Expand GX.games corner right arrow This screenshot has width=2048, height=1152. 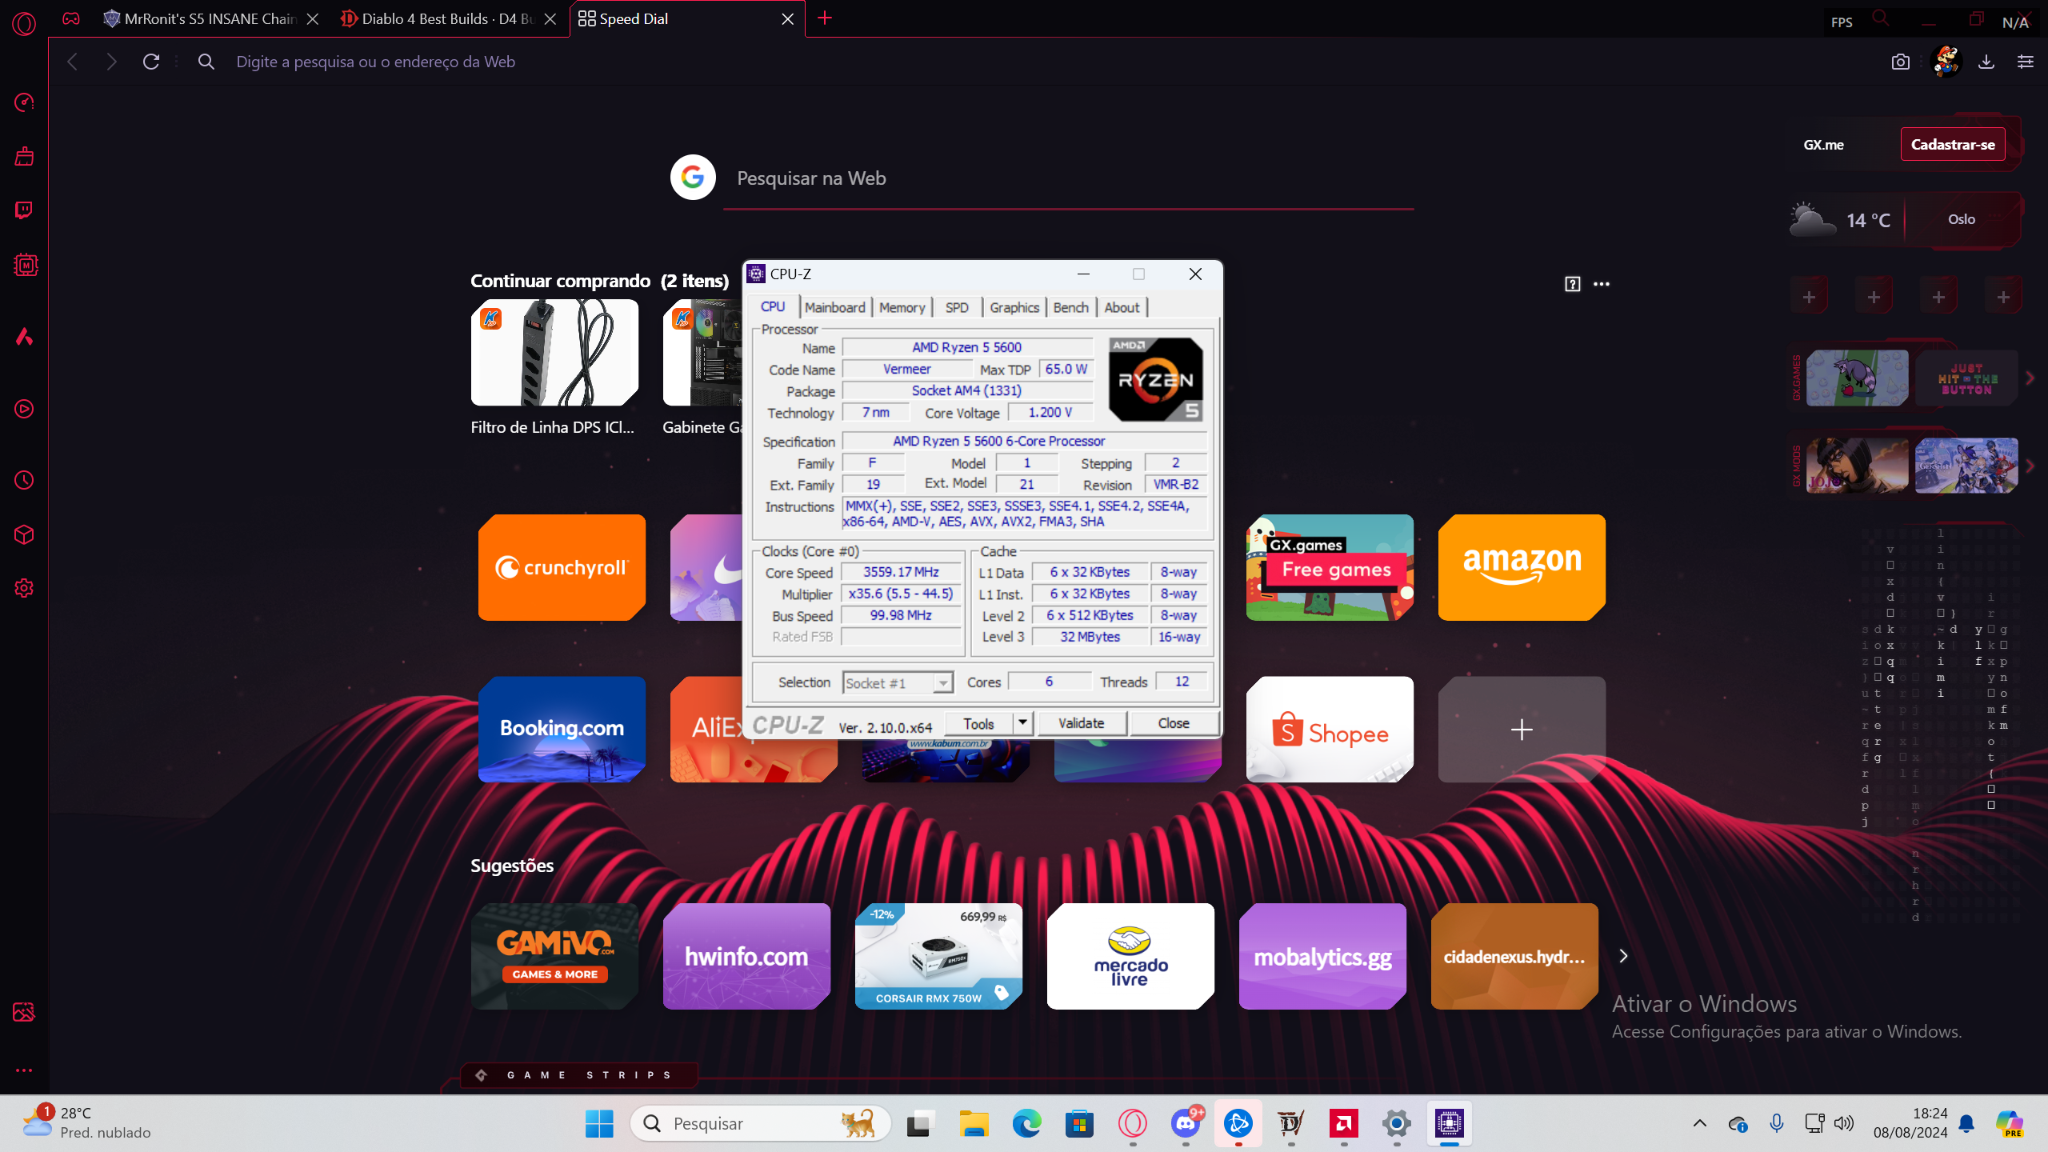tap(2030, 378)
